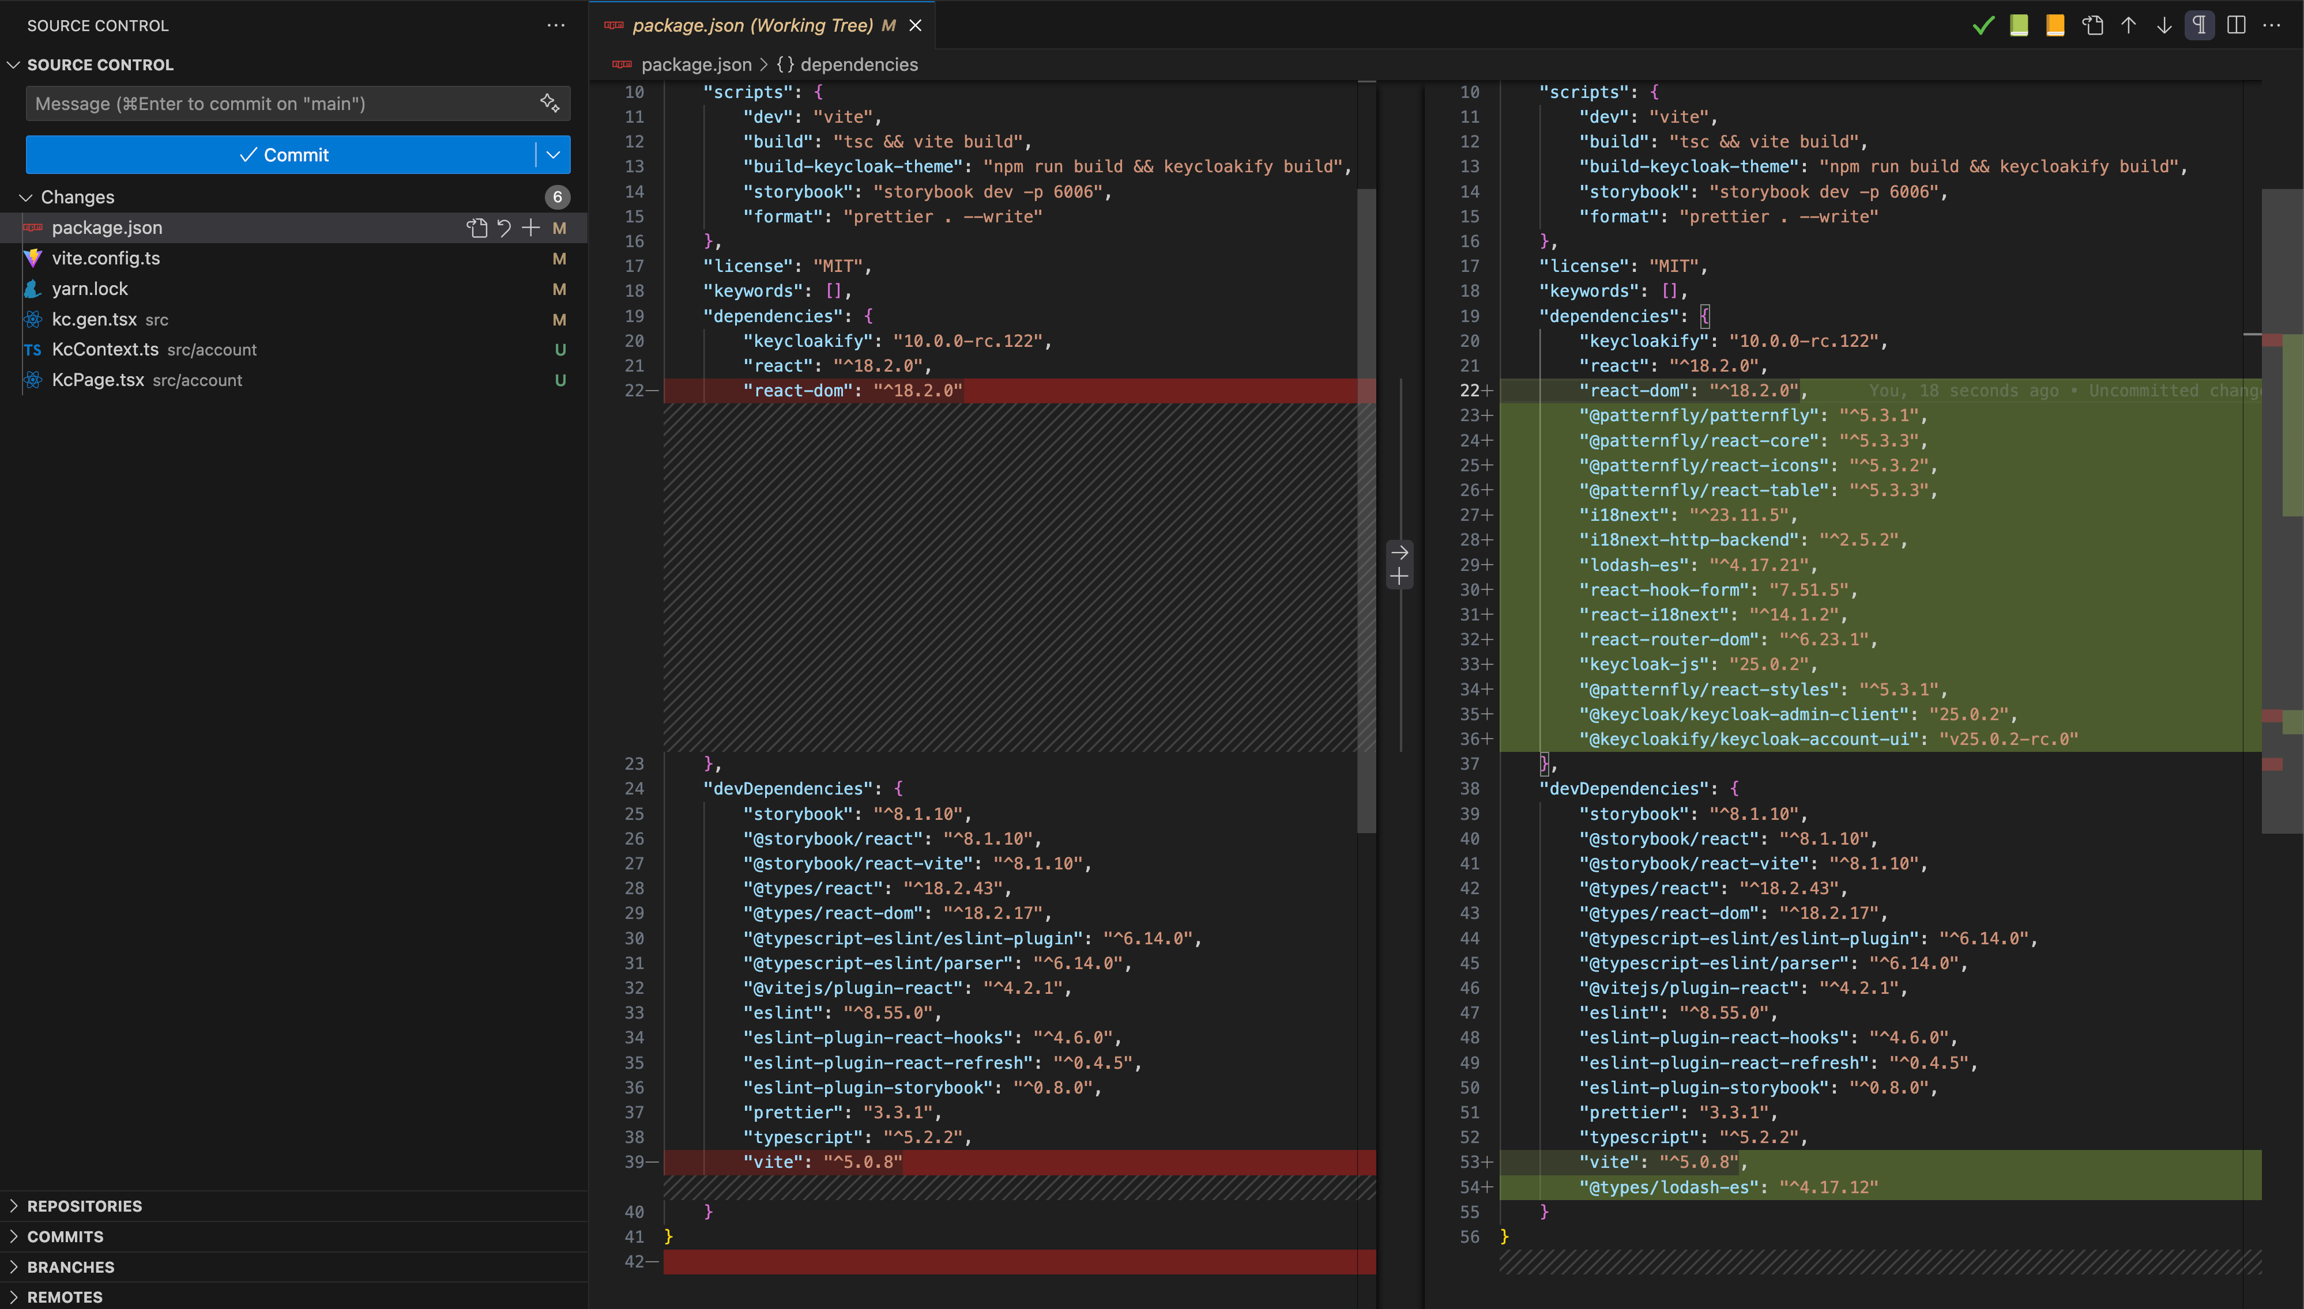This screenshot has width=2304, height=1309.
Task: Revert selected block using diff arrow
Action: (x=1399, y=552)
